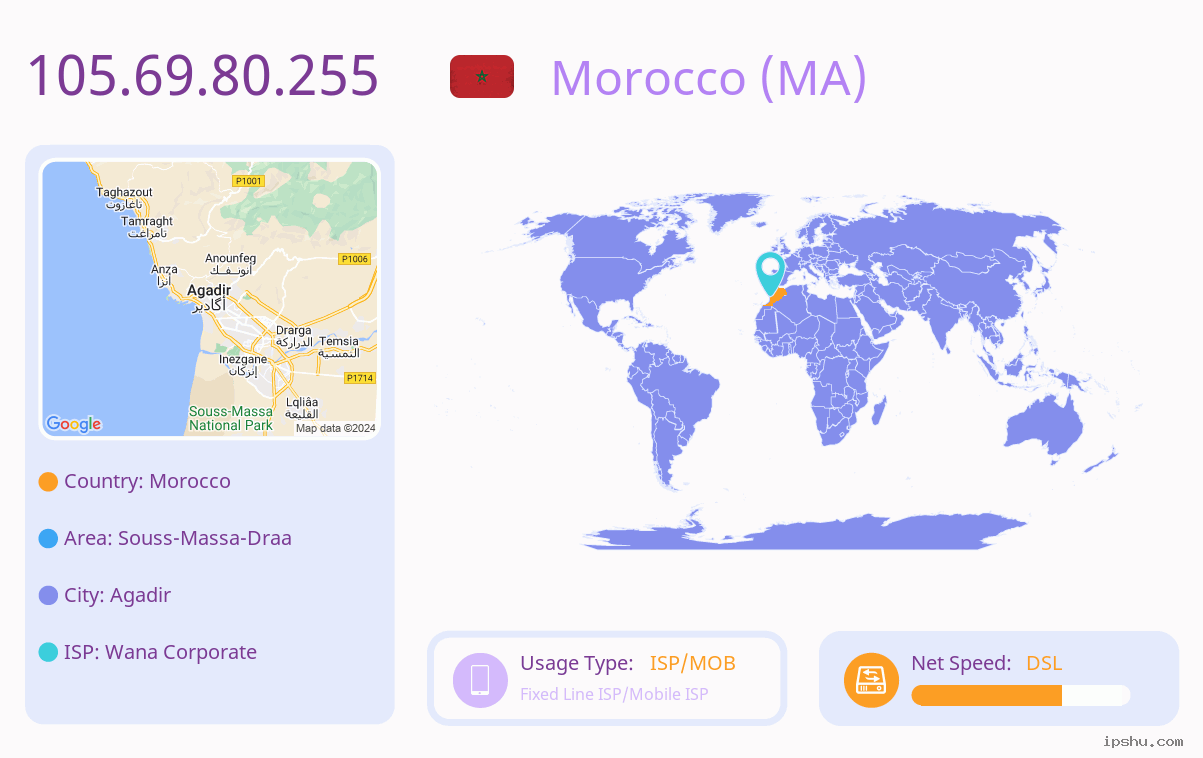Click the Morocco flag icon
This screenshot has width=1203, height=758.
pos(482,77)
